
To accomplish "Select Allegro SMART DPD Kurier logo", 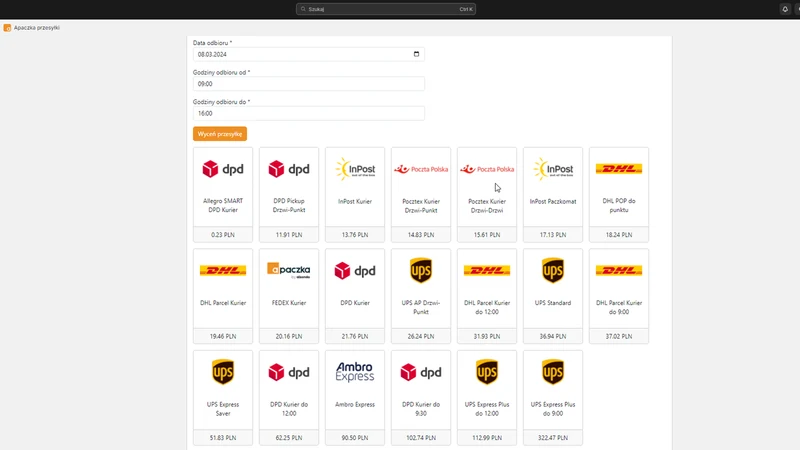I will (x=223, y=169).
